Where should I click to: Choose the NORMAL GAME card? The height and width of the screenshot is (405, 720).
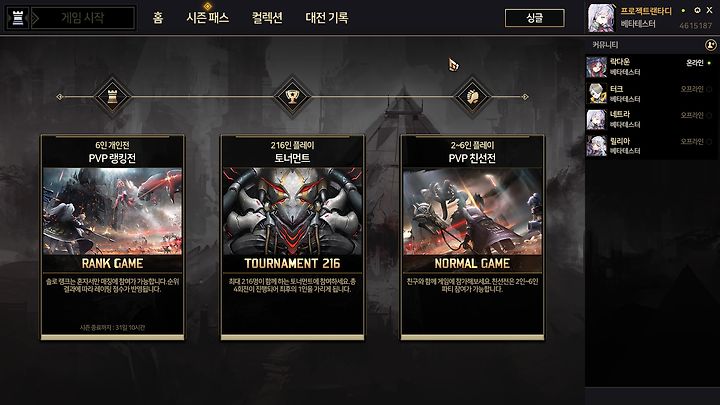(x=472, y=237)
